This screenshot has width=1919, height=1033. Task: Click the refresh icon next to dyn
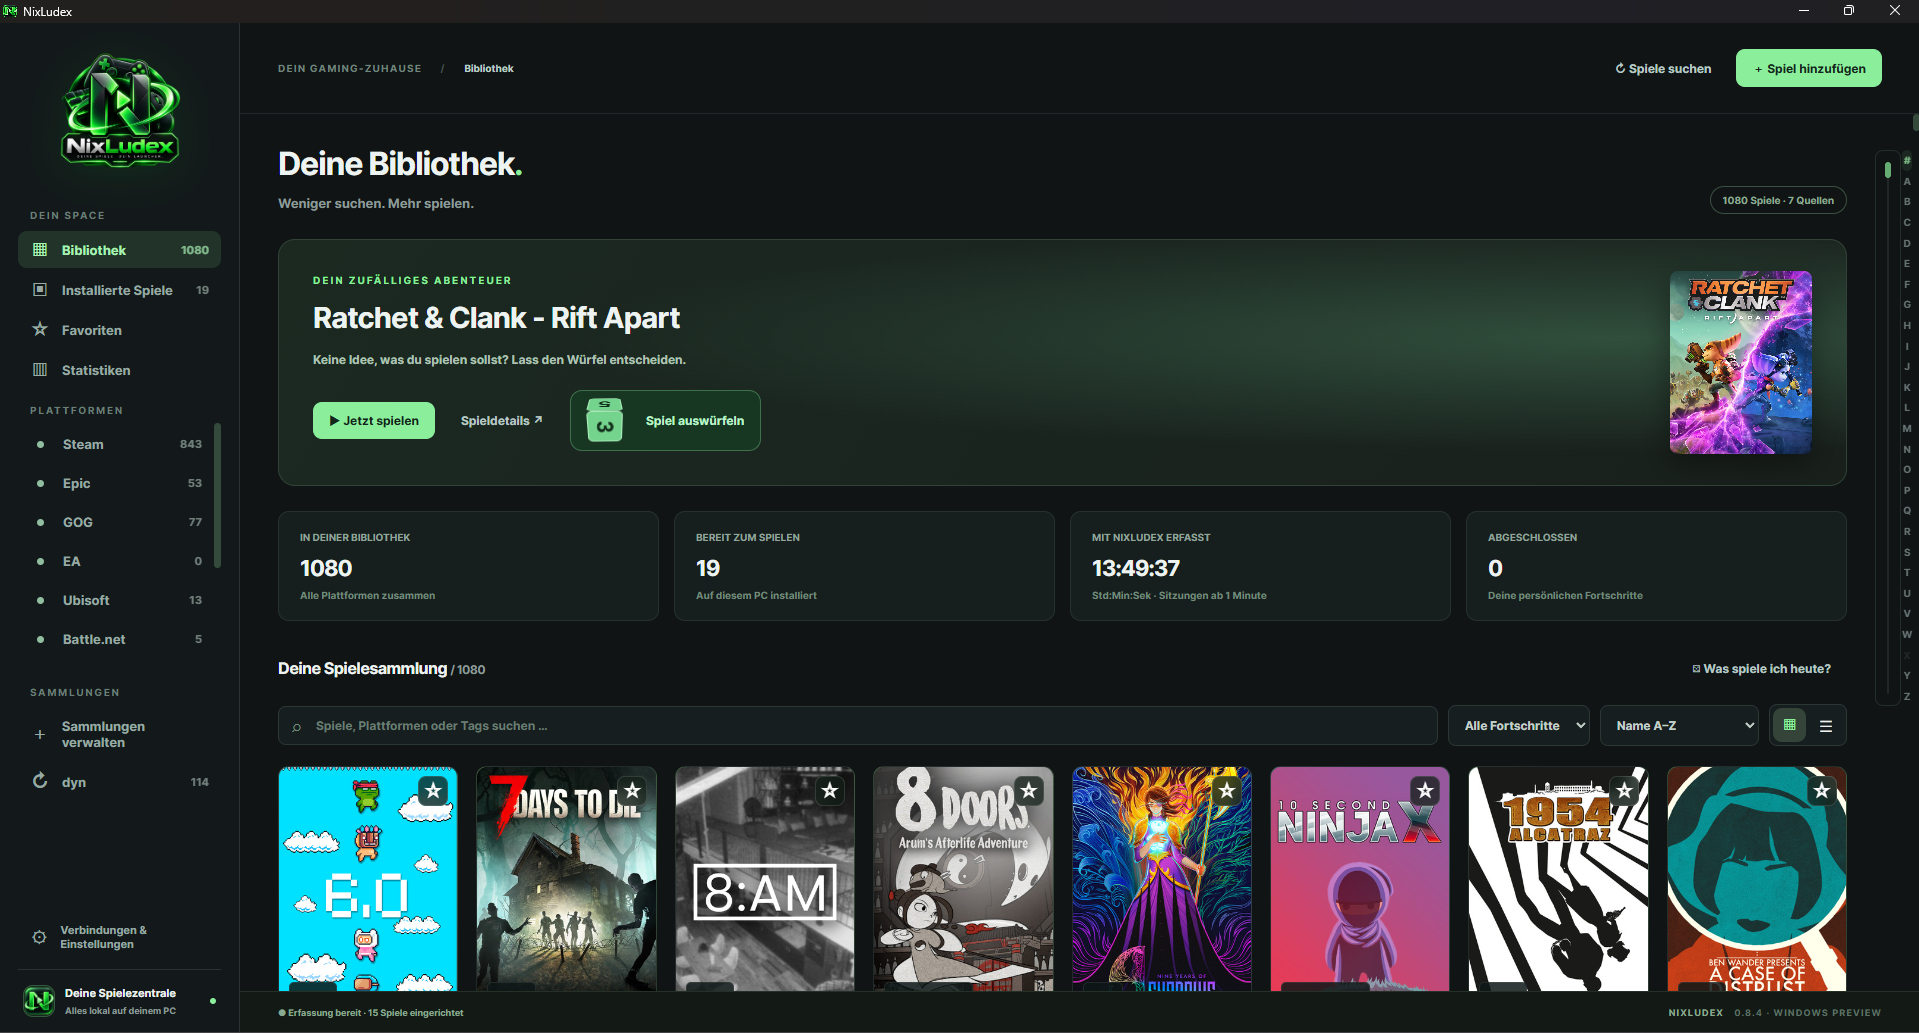(40, 781)
